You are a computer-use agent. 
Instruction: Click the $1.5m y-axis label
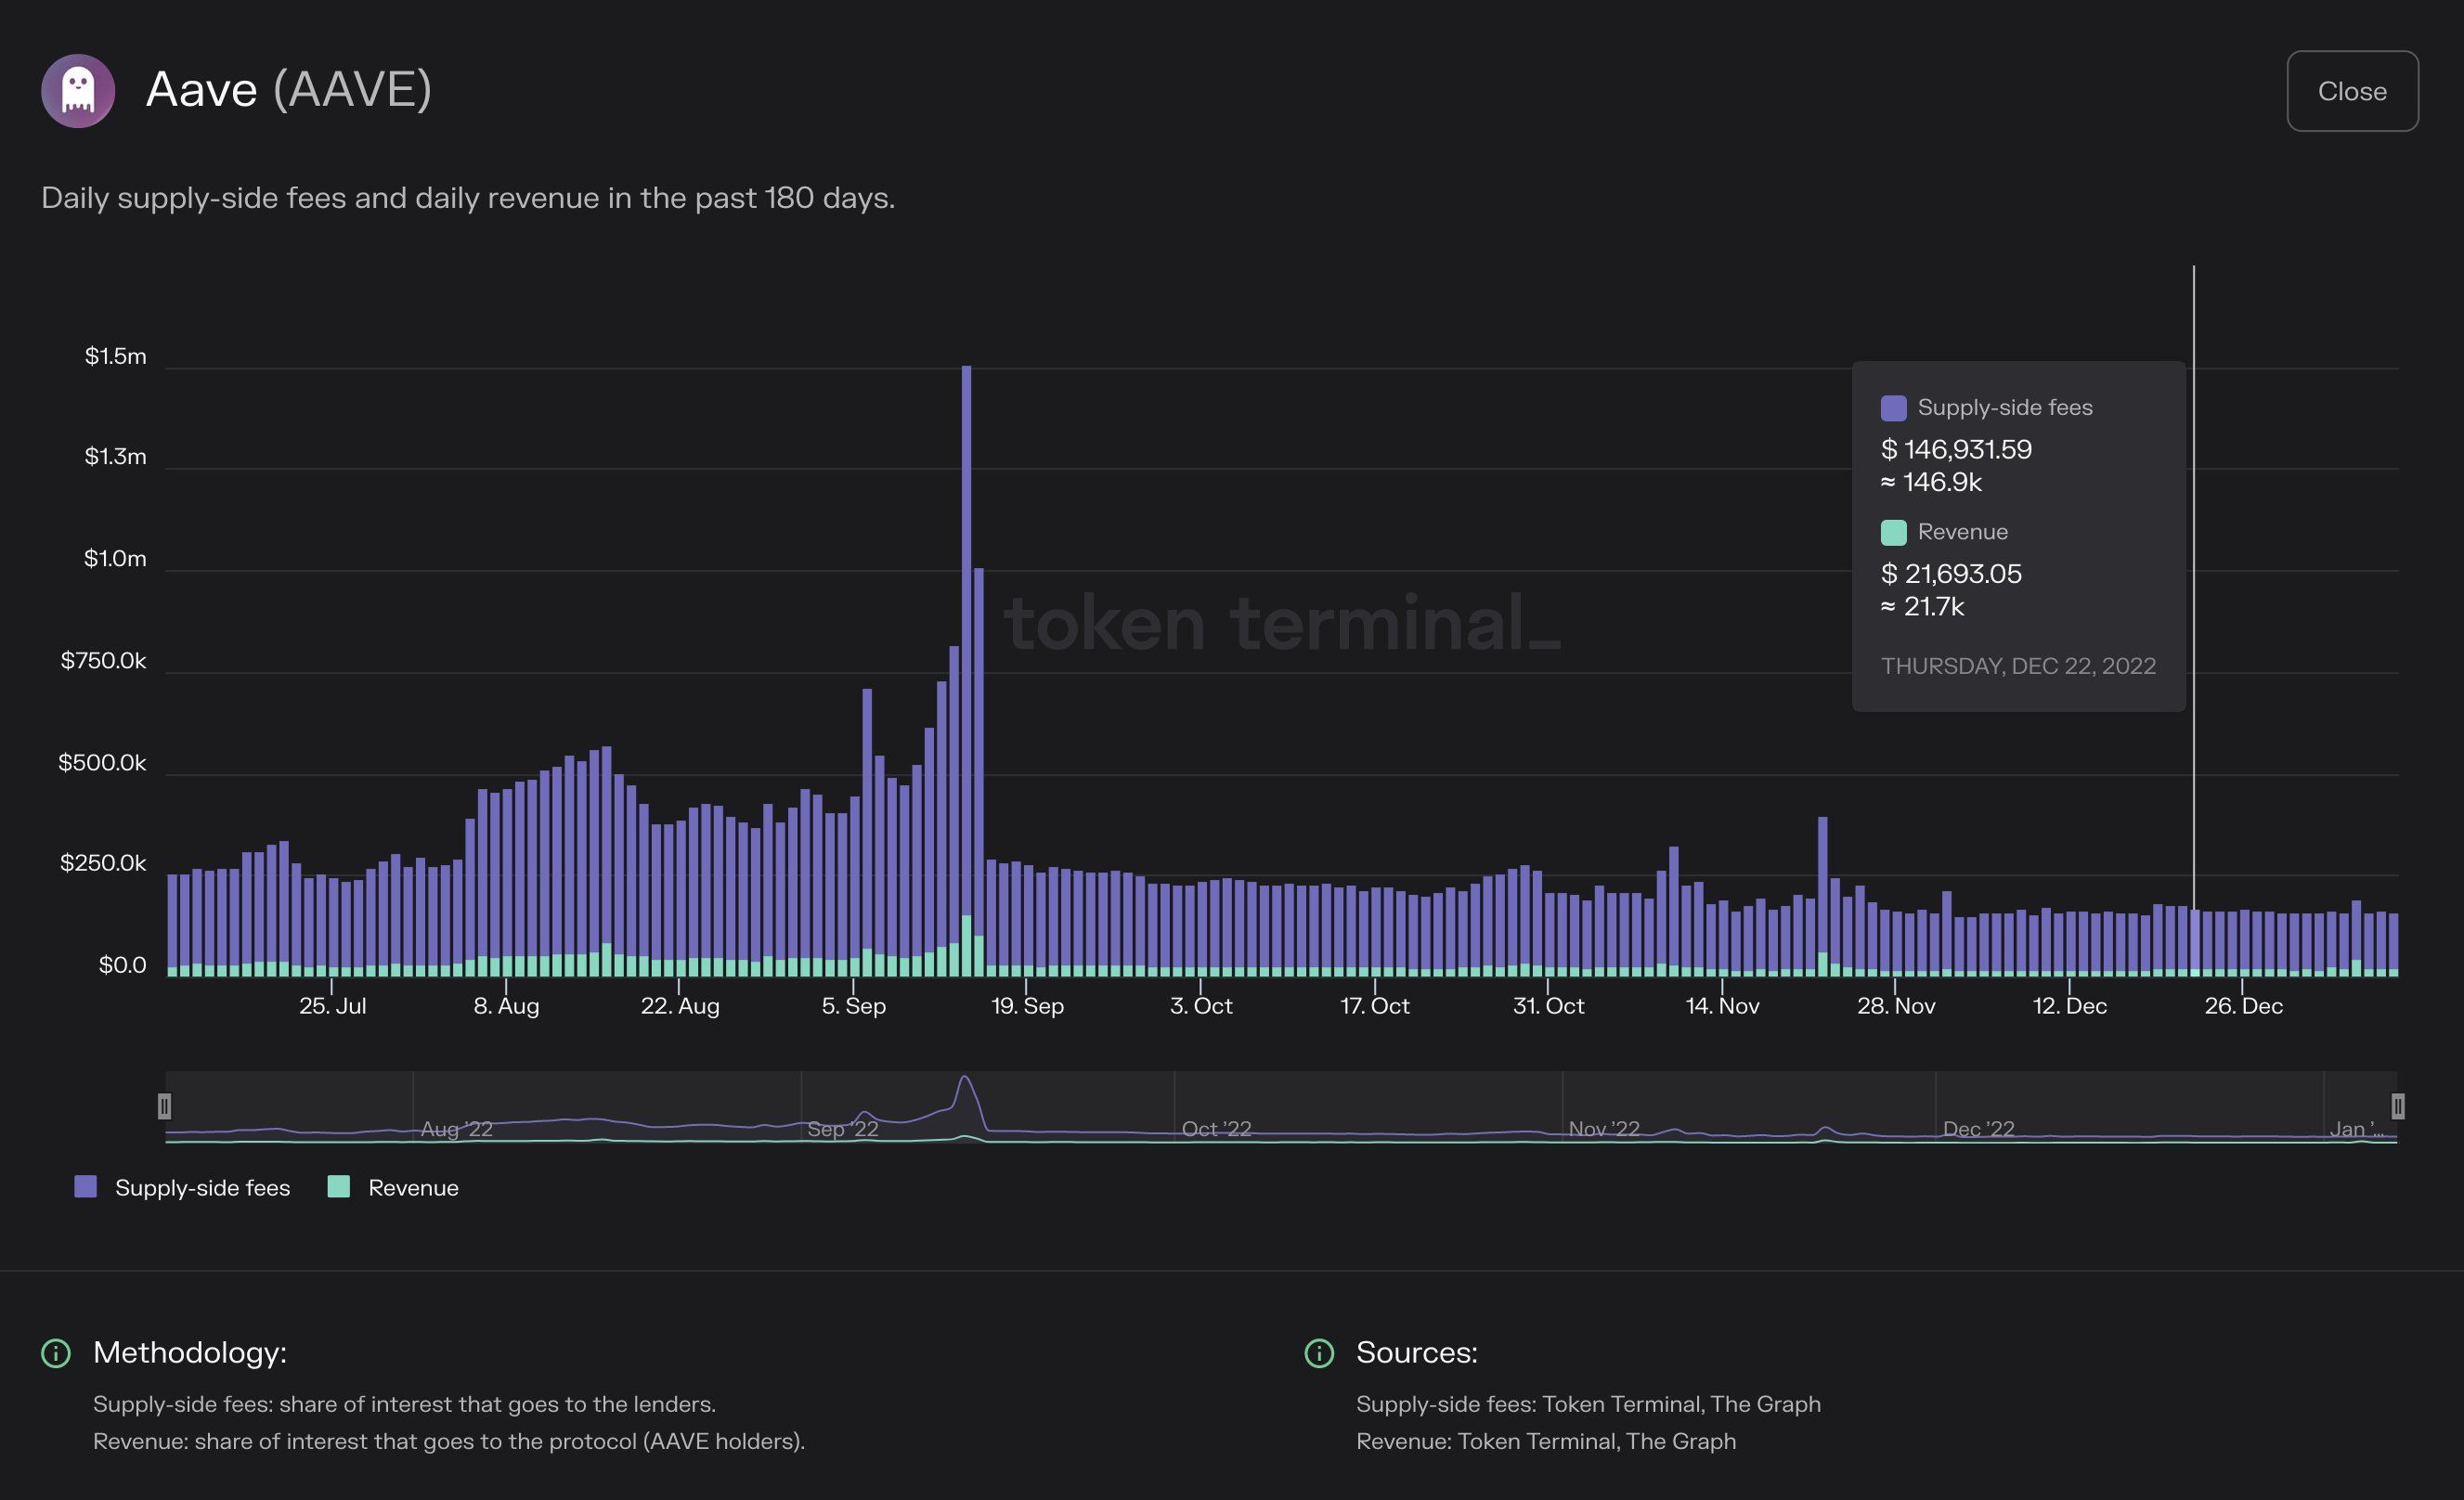(115, 357)
